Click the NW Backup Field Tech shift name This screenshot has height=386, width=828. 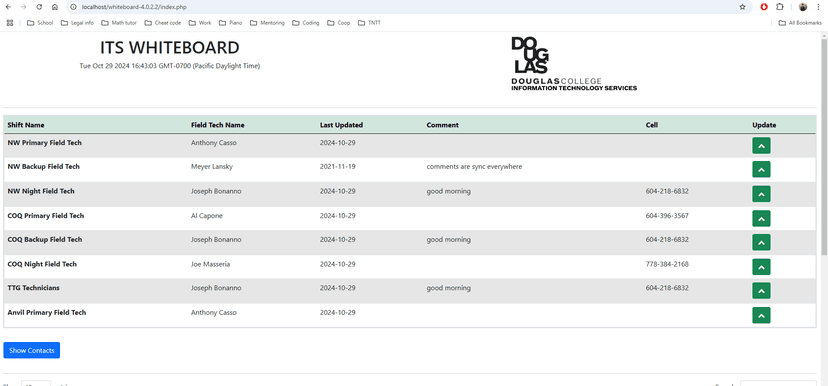43,167
